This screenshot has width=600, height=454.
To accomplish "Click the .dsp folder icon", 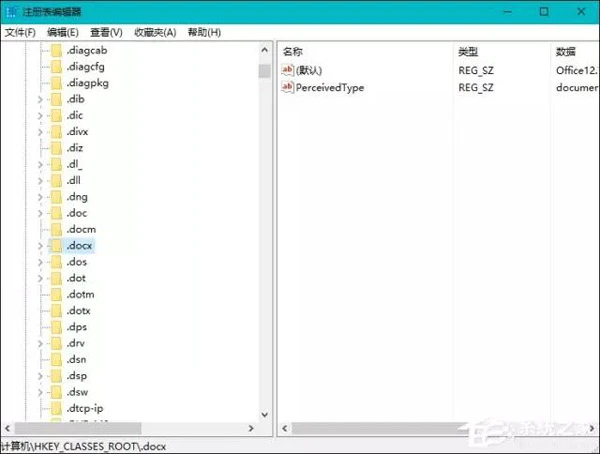I will [x=56, y=376].
